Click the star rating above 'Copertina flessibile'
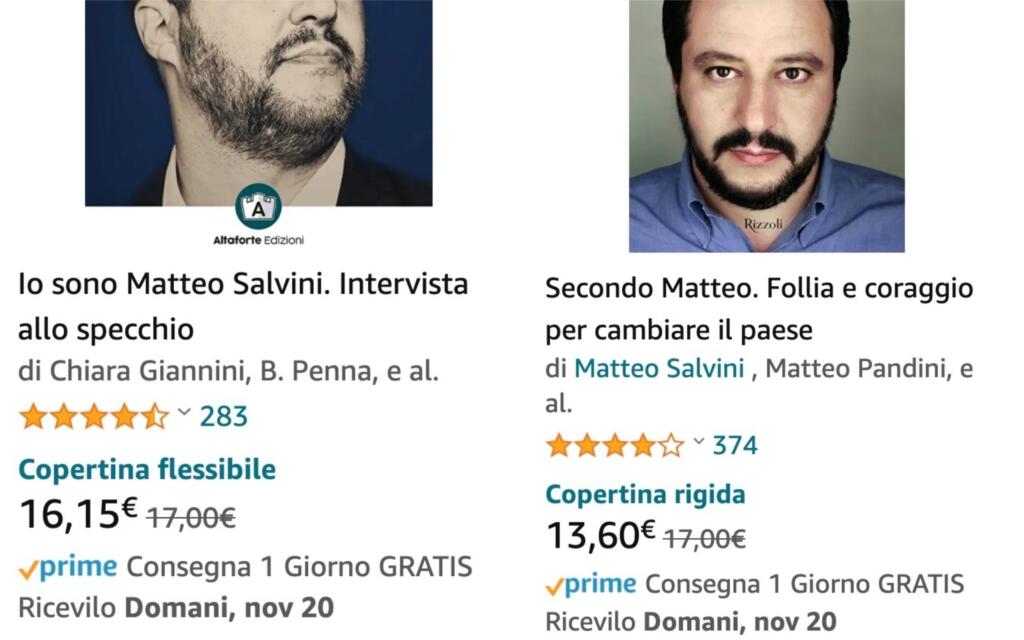This screenshot has height=640, width=1024. [x=94, y=416]
